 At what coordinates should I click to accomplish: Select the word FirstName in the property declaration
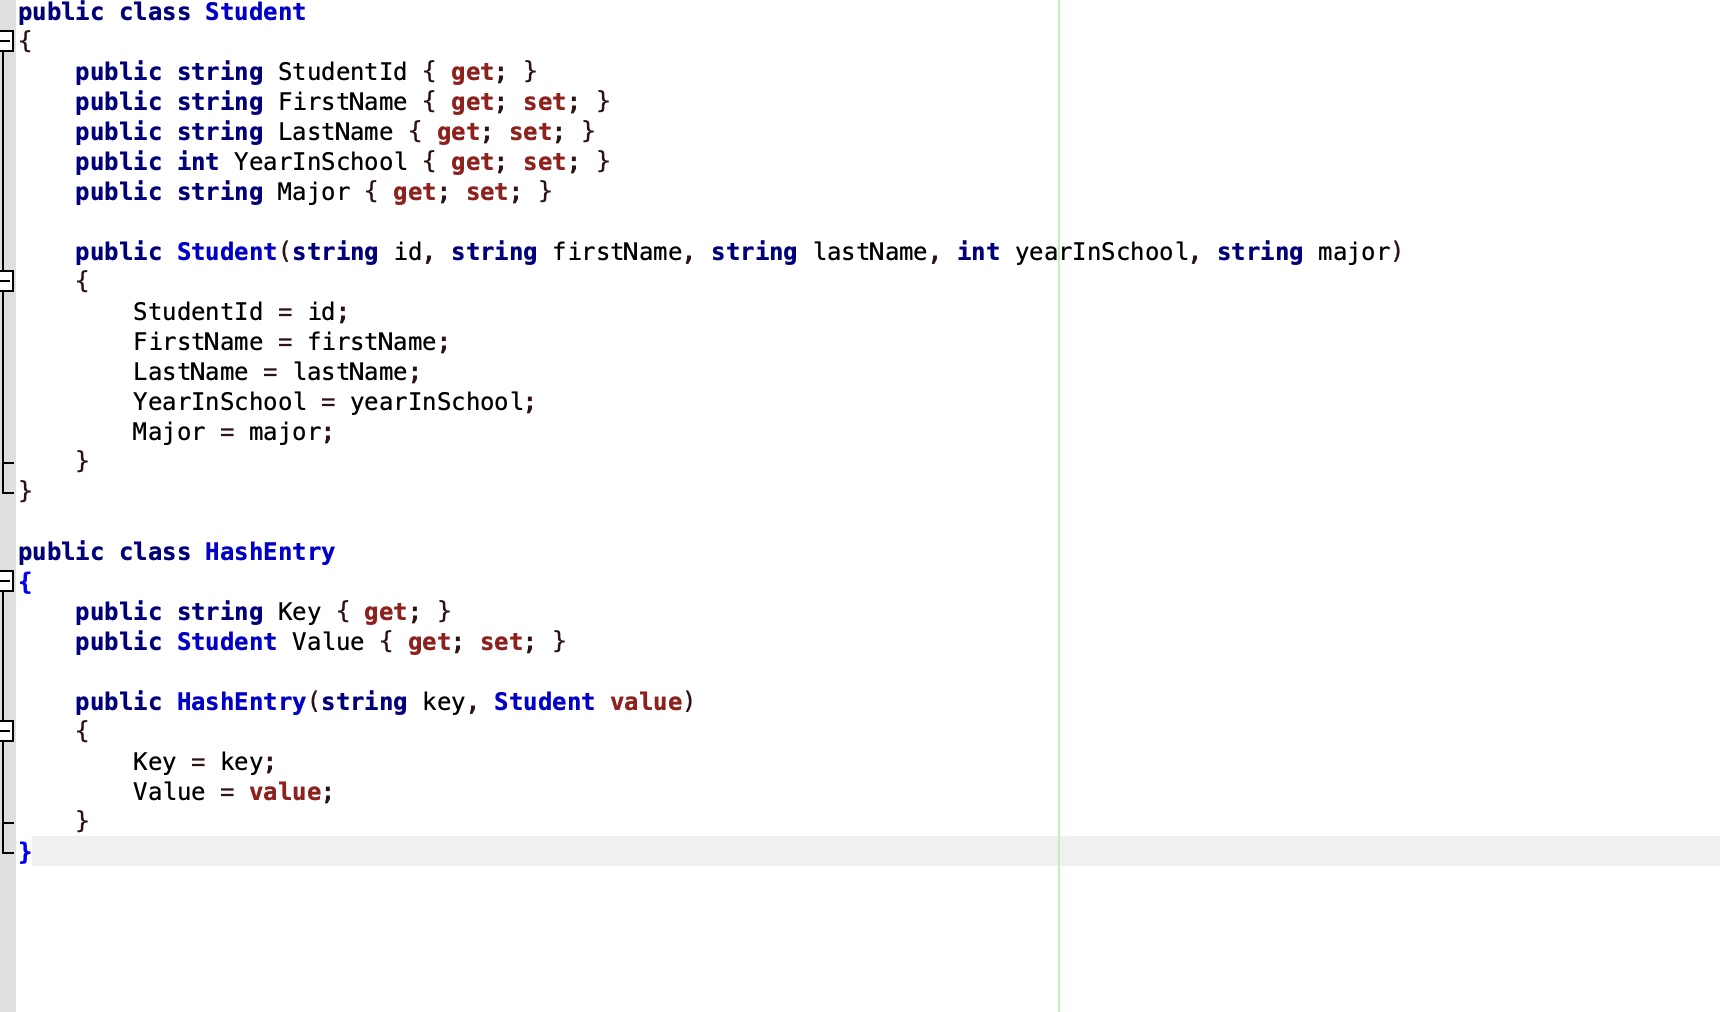pyautogui.click(x=341, y=101)
